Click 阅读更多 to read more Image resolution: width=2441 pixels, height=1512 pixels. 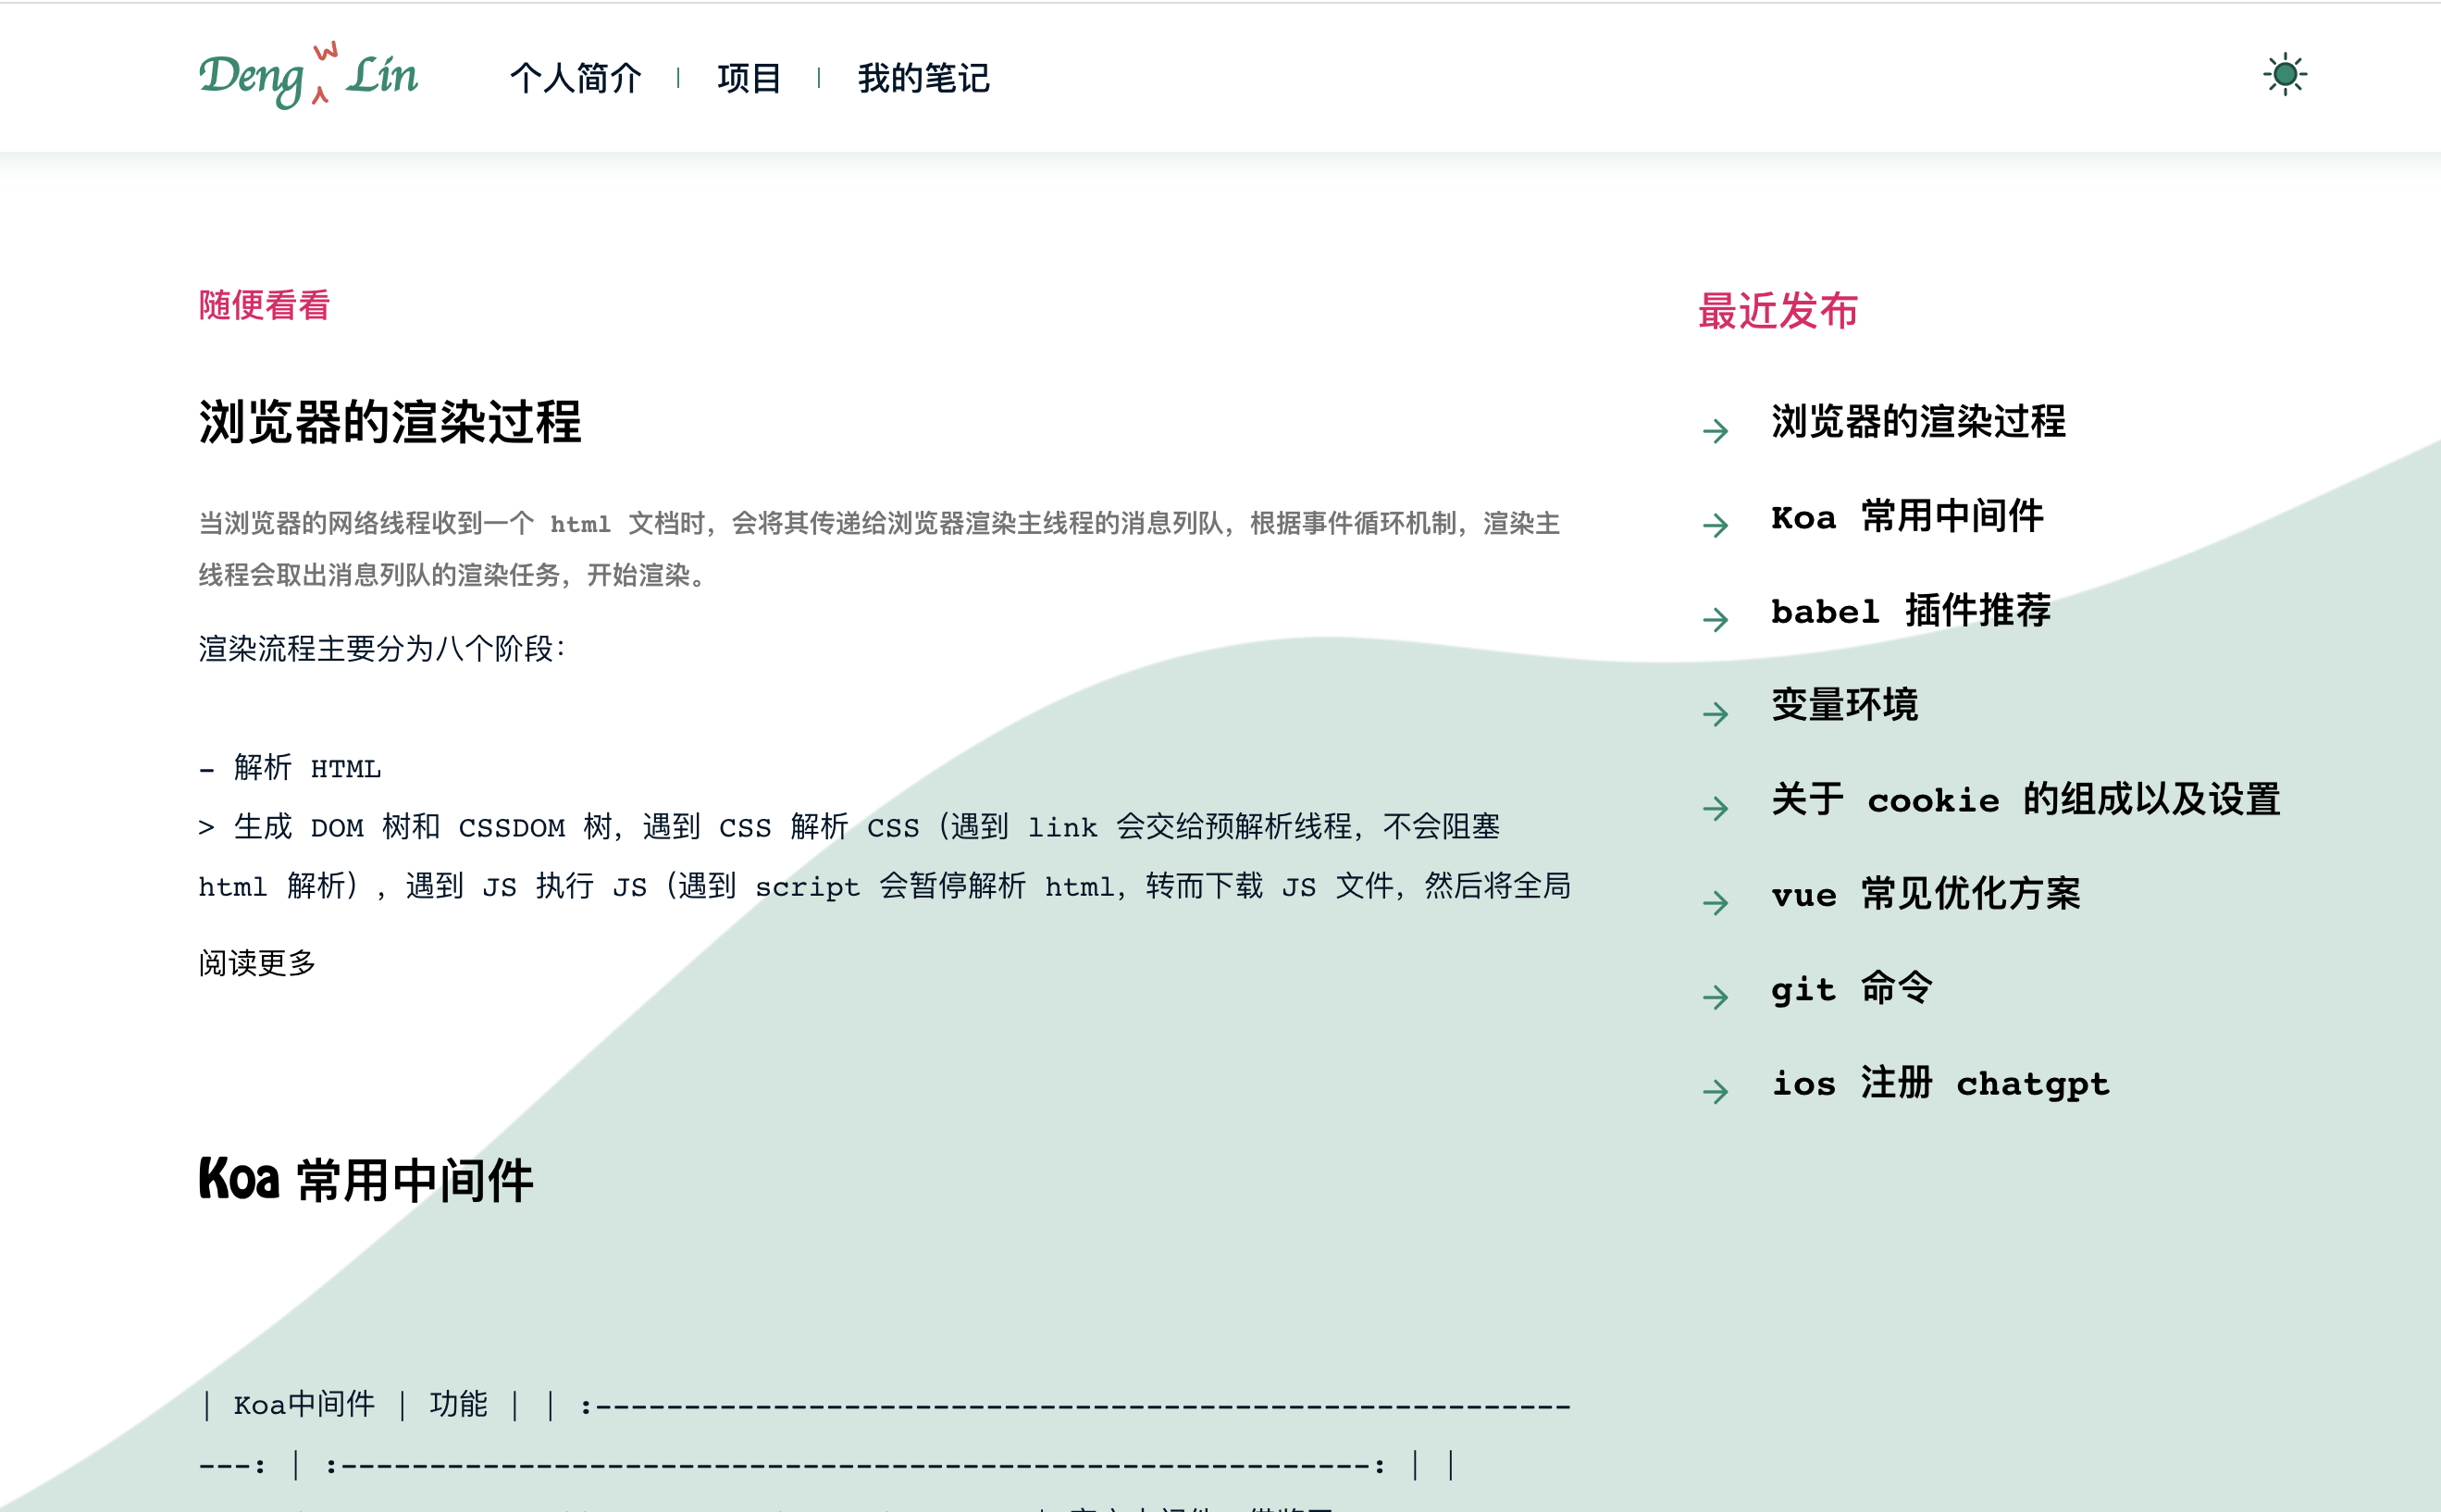tap(257, 963)
